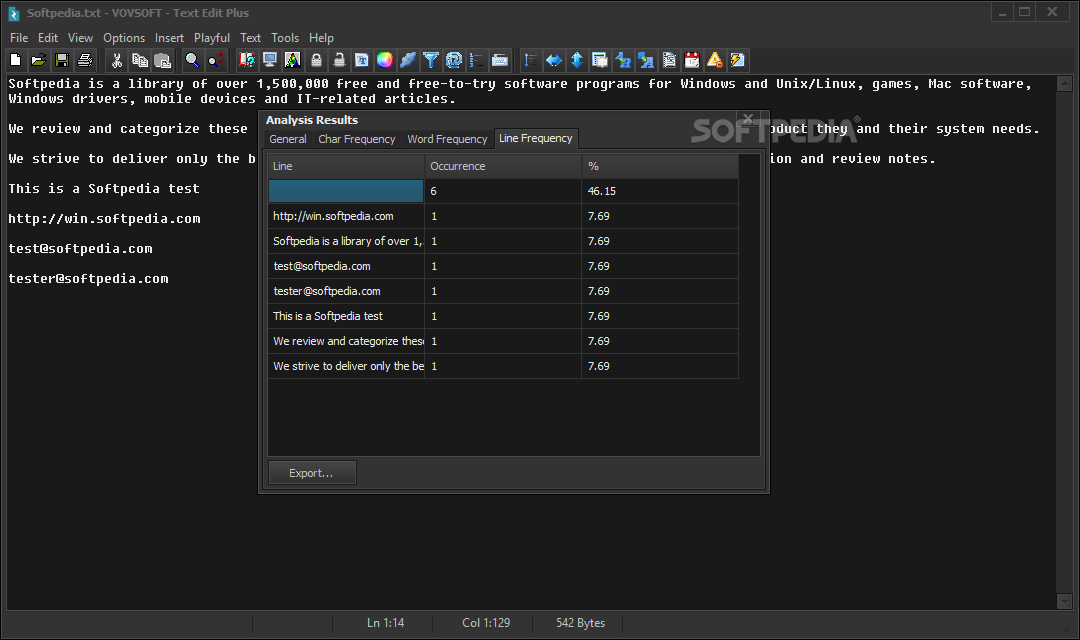Click the closed padlock encrypt icon
The width and height of the screenshot is (1080, 640).
(316, 61)
